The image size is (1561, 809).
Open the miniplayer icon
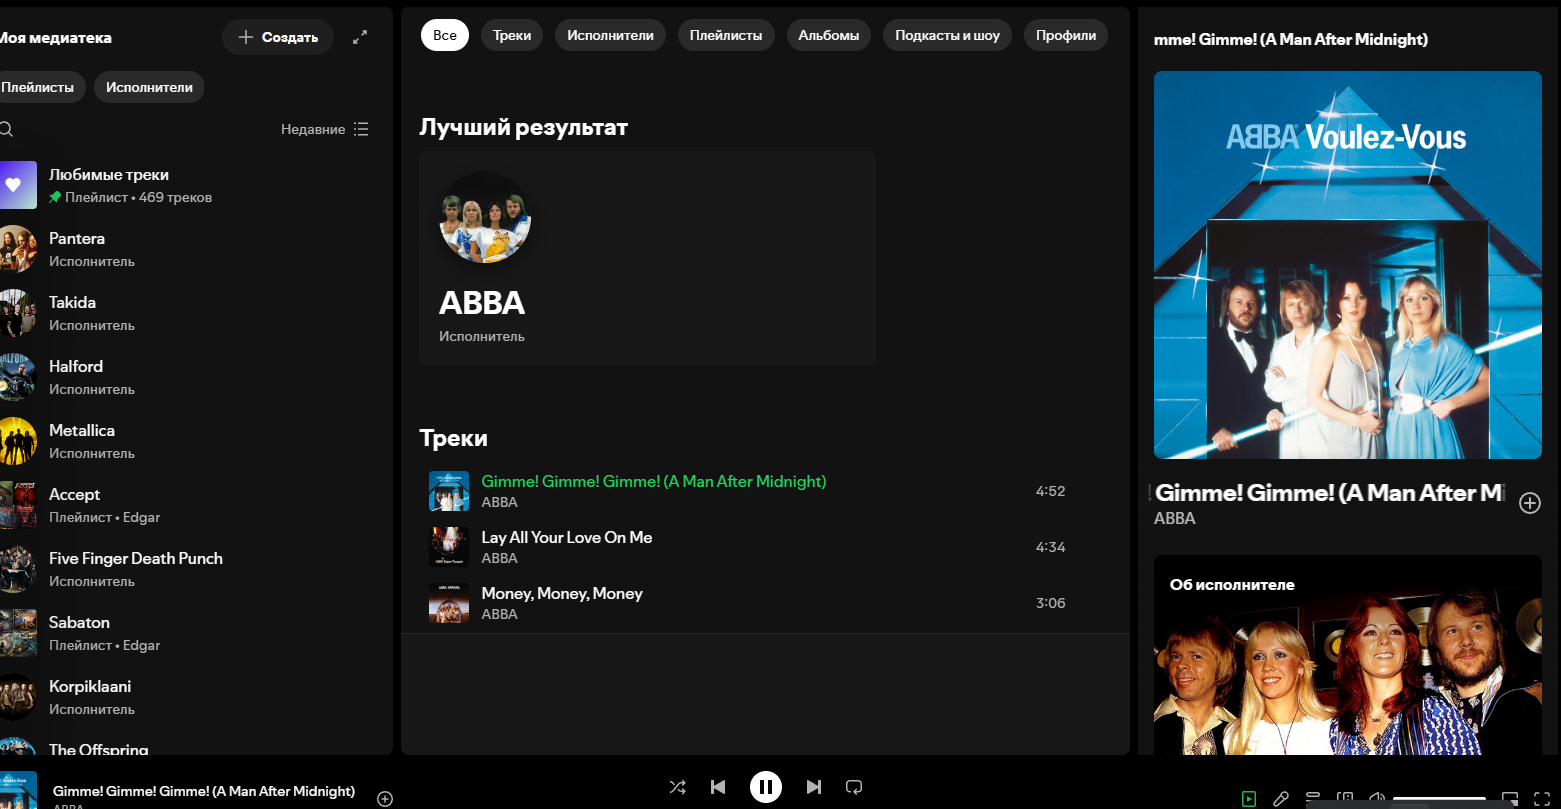pyautogui.click(x=1510, y=798)
